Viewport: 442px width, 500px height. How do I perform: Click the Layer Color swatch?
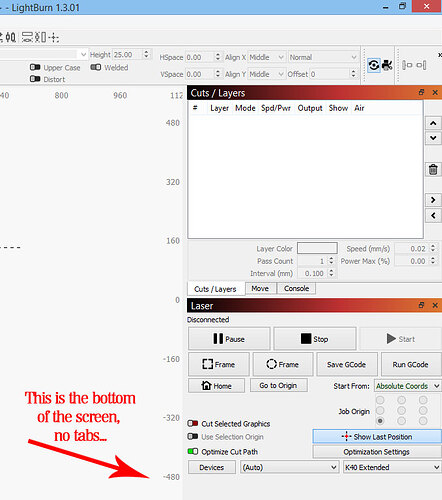(x=317, y=248)
